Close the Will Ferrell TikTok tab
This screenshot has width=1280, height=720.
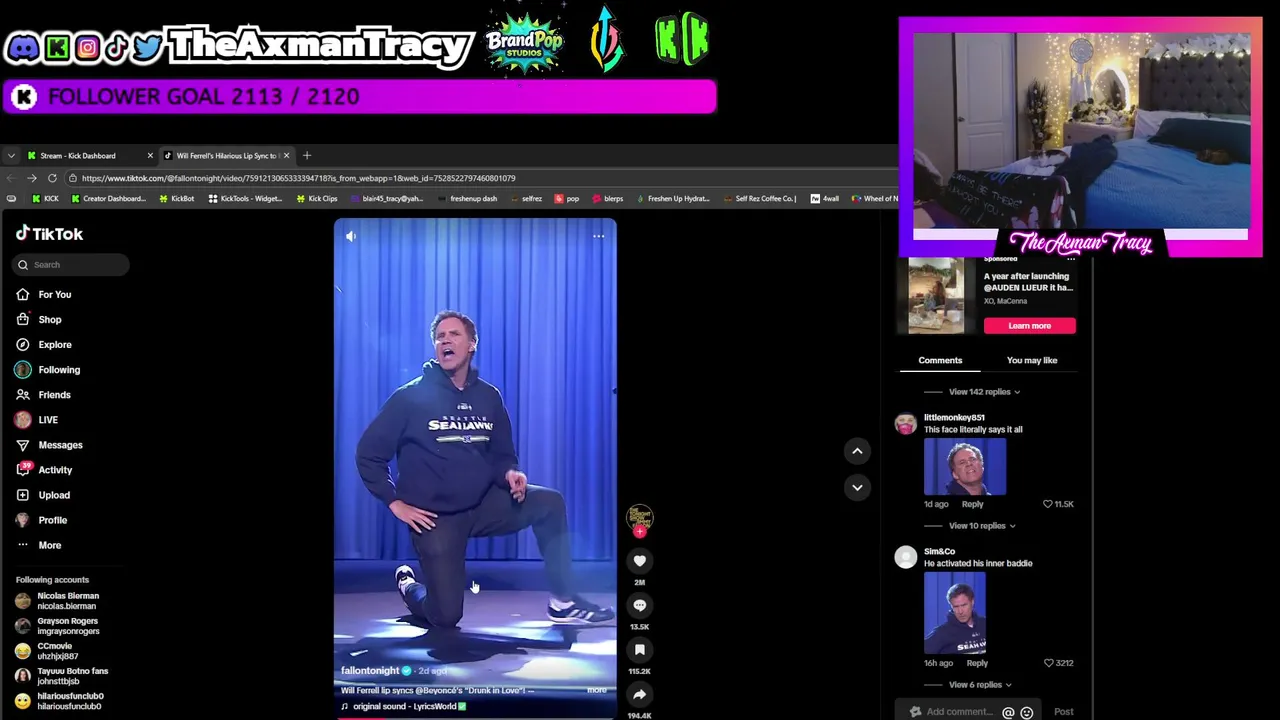(286, 156)
